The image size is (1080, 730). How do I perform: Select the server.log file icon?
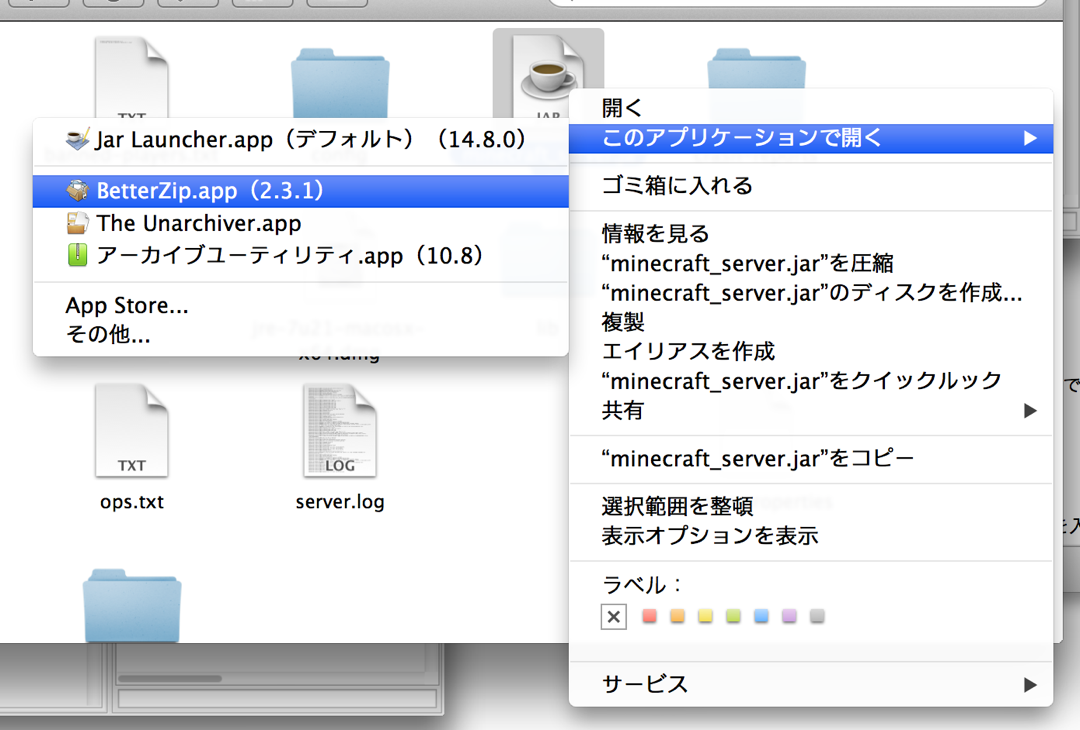(x=340, y=430)
